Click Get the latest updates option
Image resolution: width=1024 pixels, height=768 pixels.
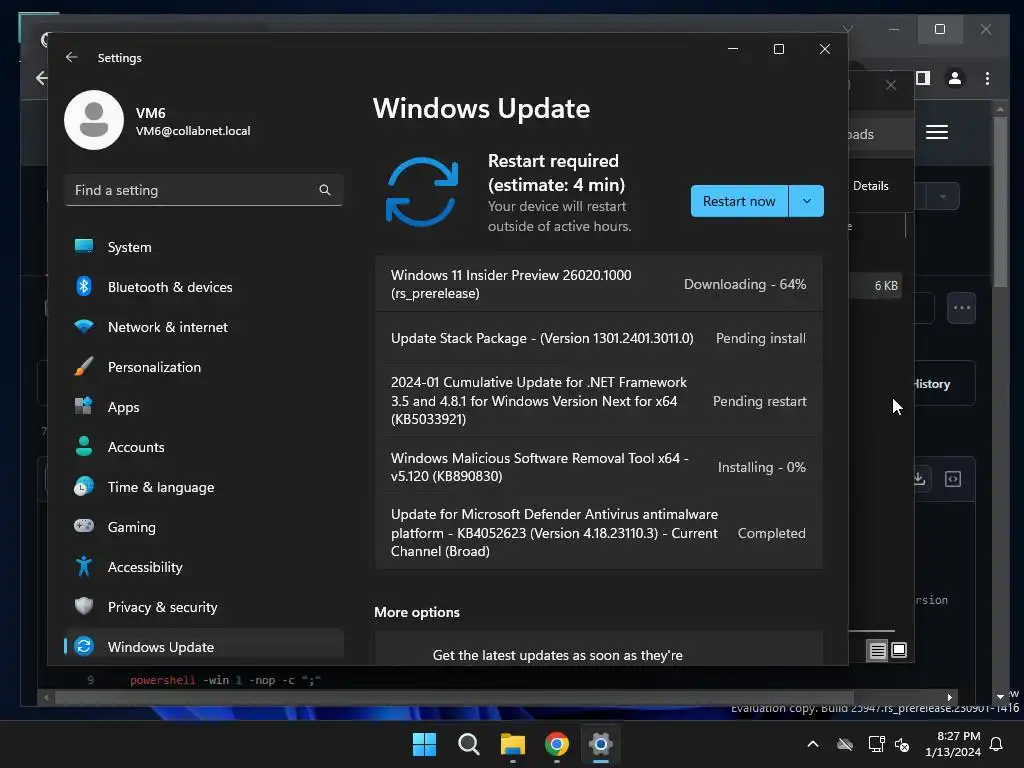tap(599, 648)
